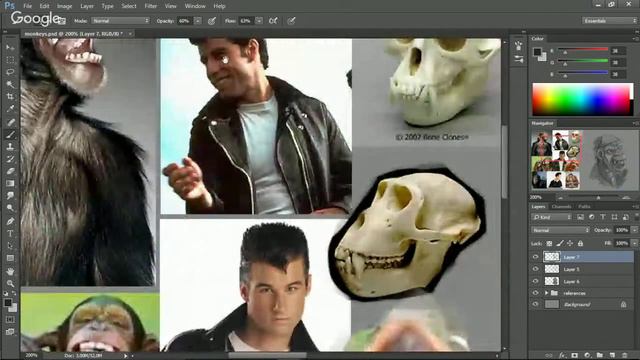The height and width of the screenshot is (360, 640).
Task: Click Add layer style fx icon
Action: click(x=562, y=356)
